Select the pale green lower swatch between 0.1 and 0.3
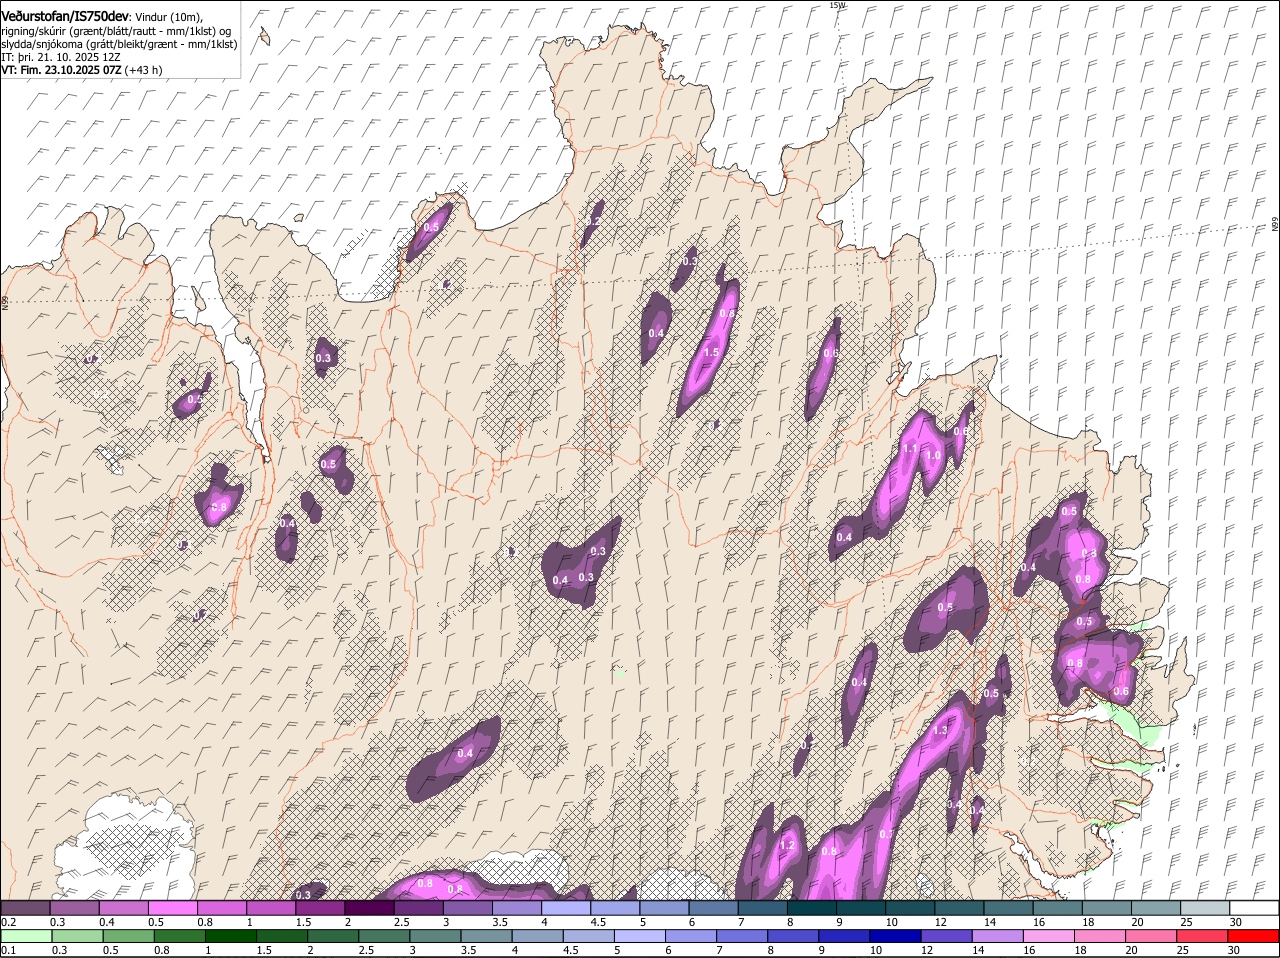 coord(26,936)
